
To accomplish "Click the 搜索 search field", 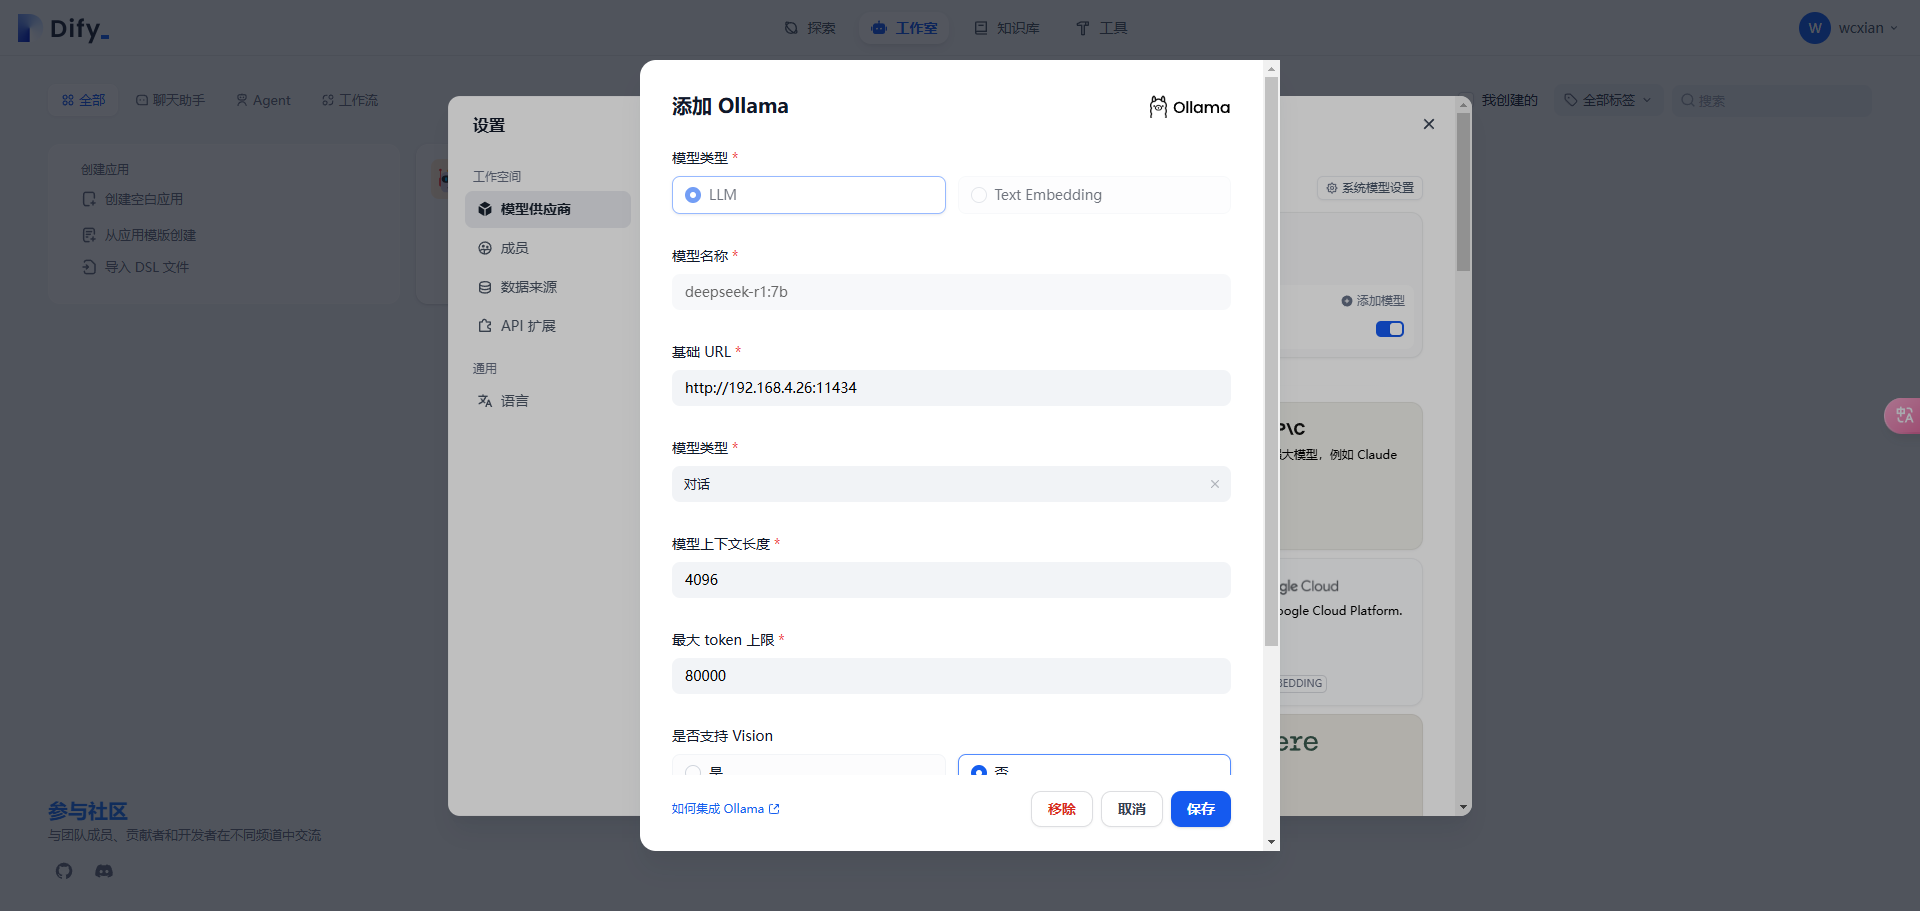I will 1771,100.
